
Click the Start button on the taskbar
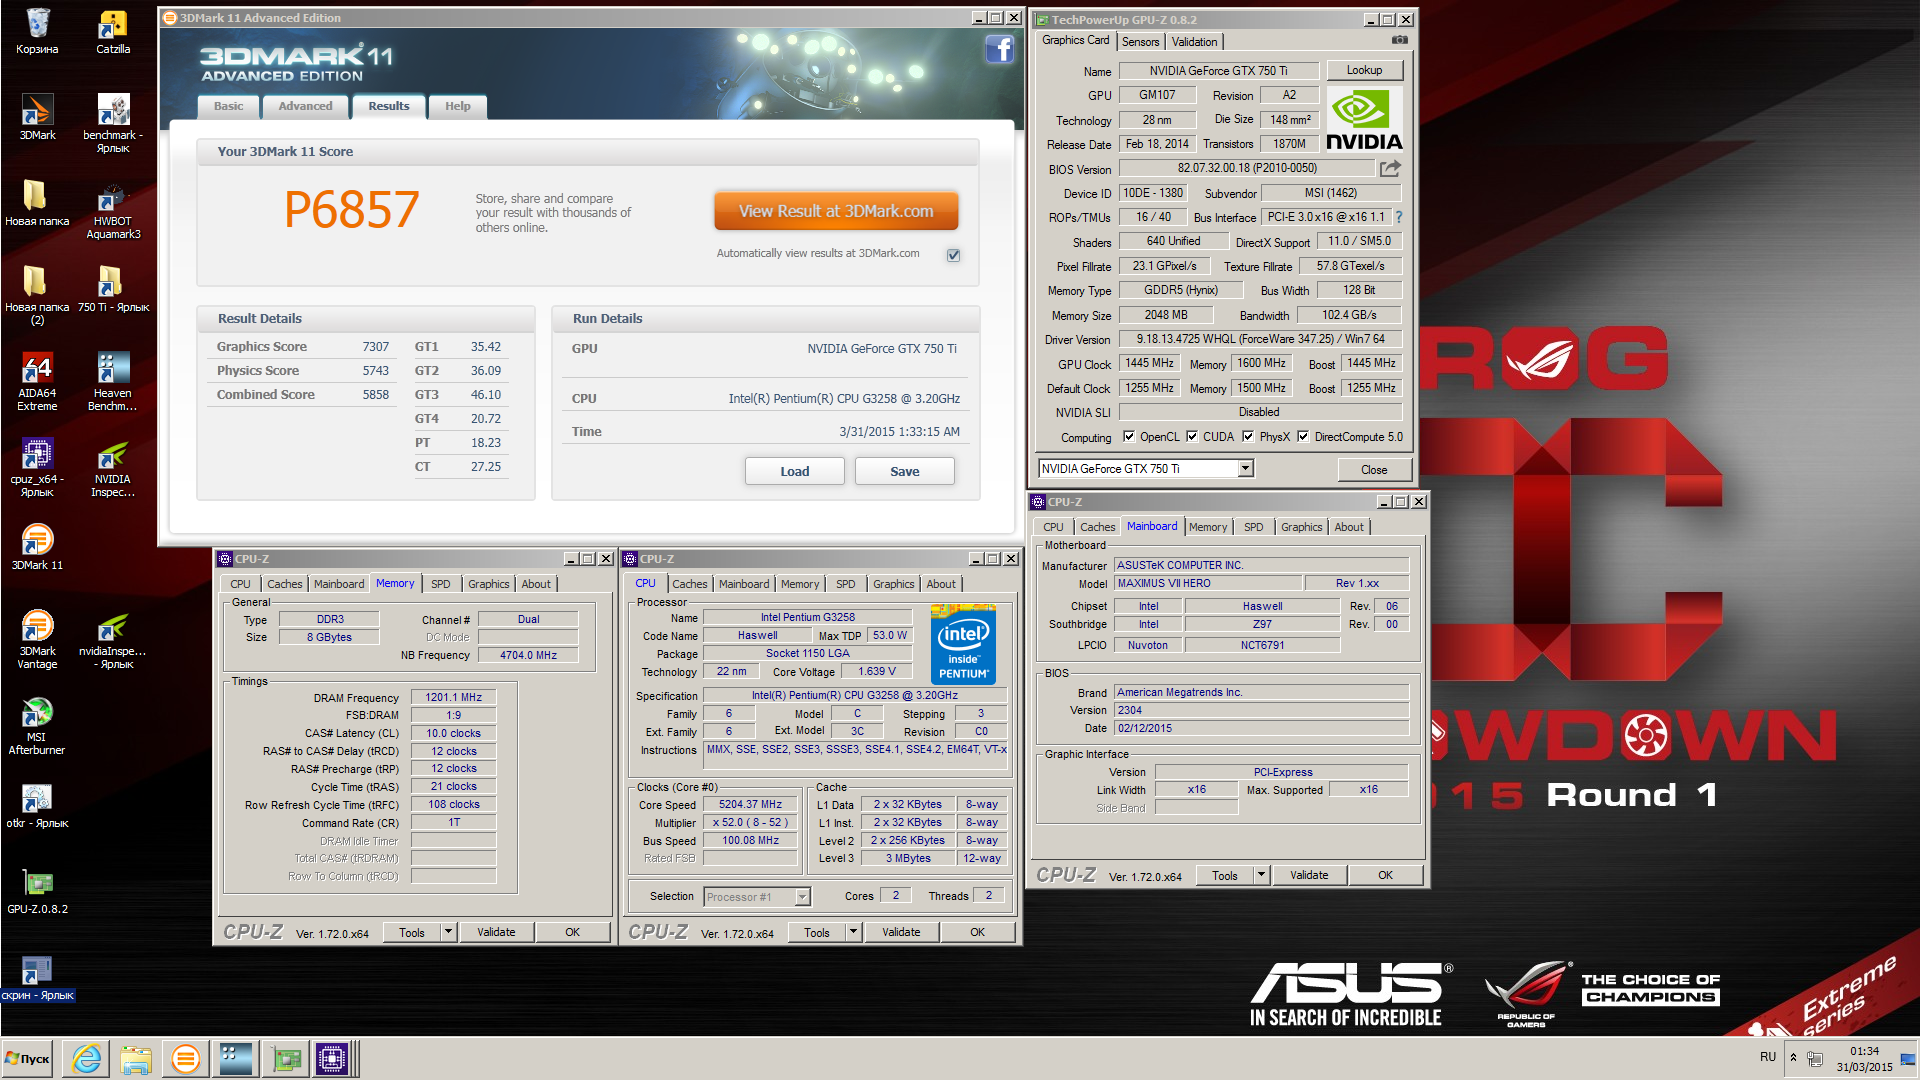(28, 1059)
